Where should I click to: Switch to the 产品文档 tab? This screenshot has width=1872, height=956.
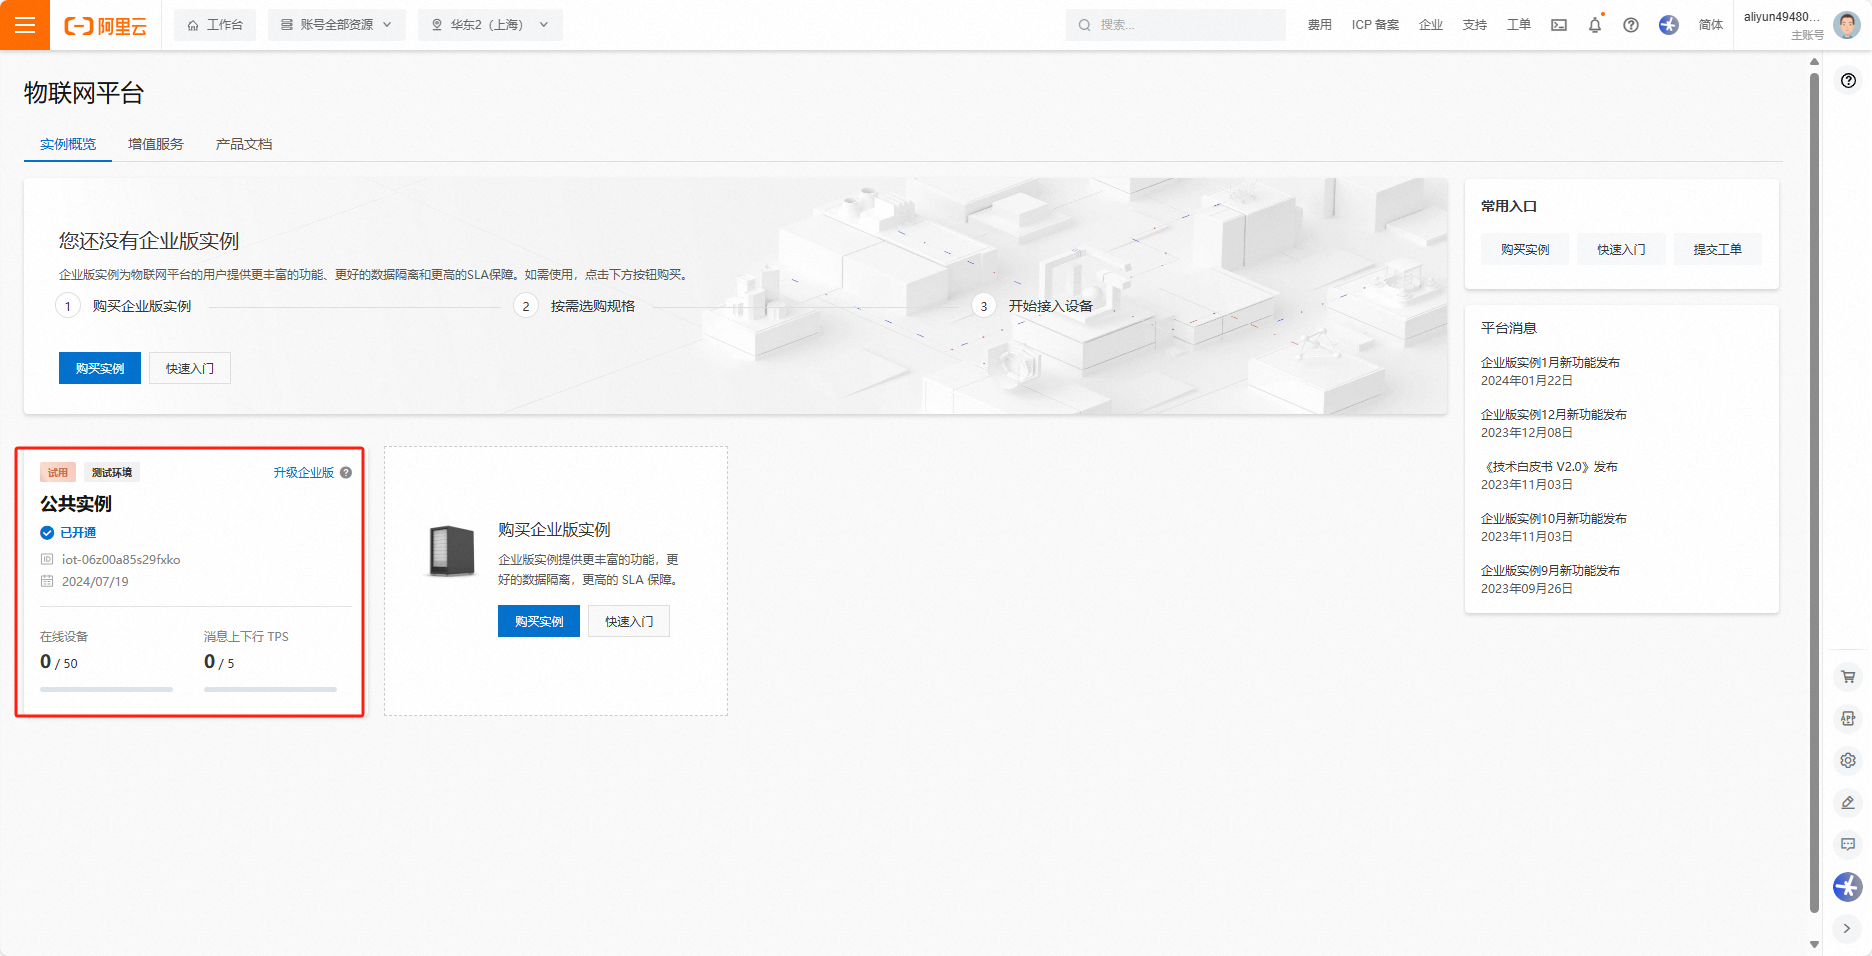[244, 144]
